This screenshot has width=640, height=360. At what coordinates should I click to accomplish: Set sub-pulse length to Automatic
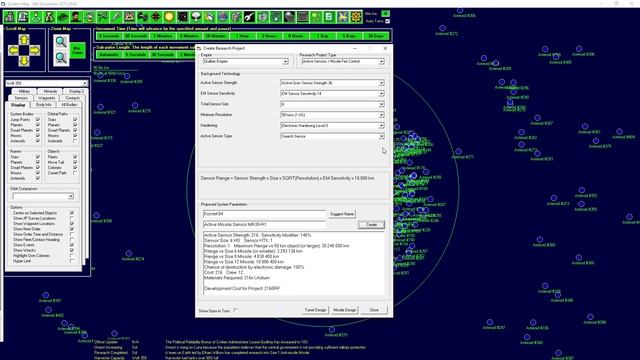pyautogui.click(x=109, y=54)
